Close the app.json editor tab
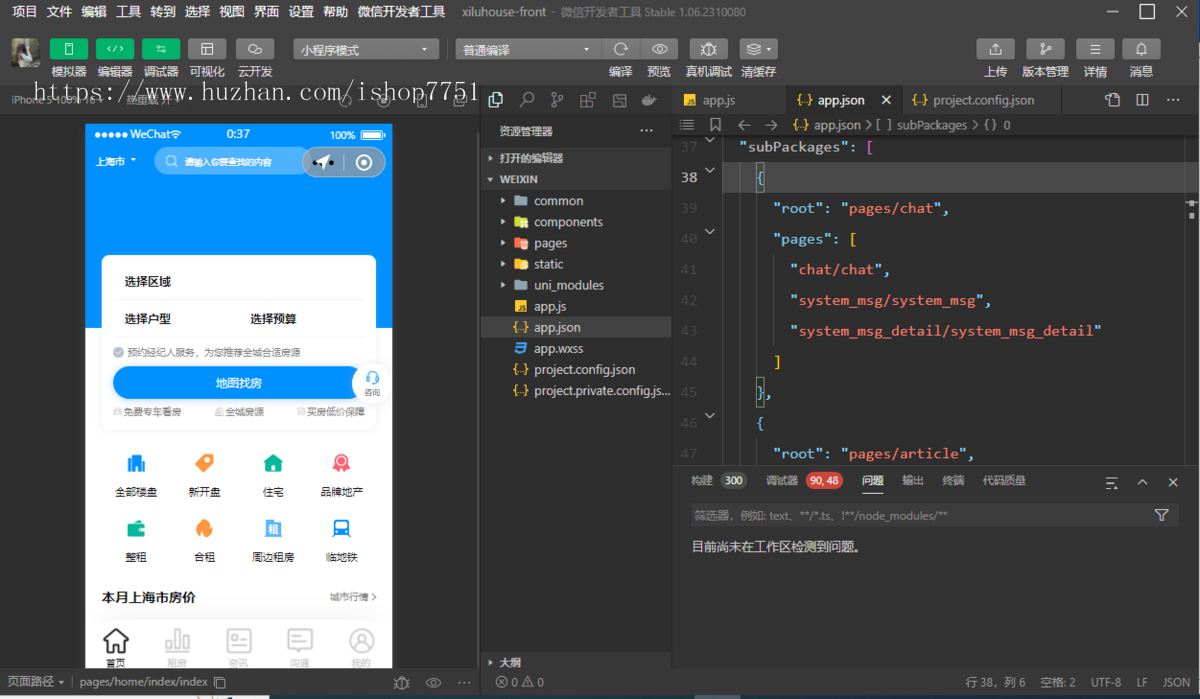 (886, 100)
